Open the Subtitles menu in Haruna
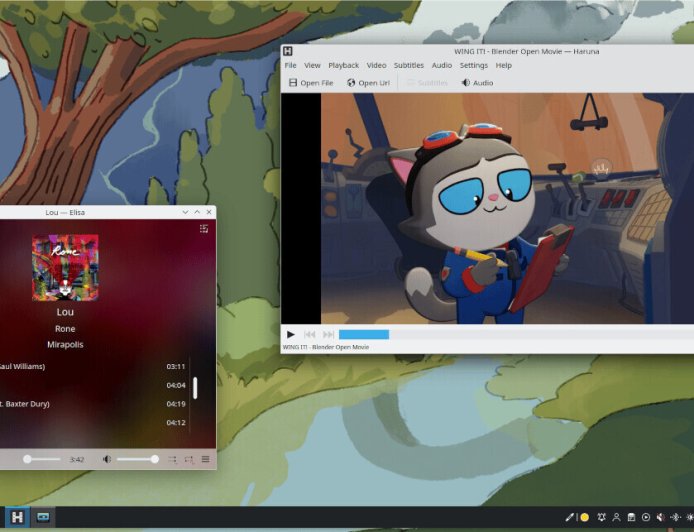The height and width of the screenshot is (532, 694). pyautogui.click(x=409, y=65)
